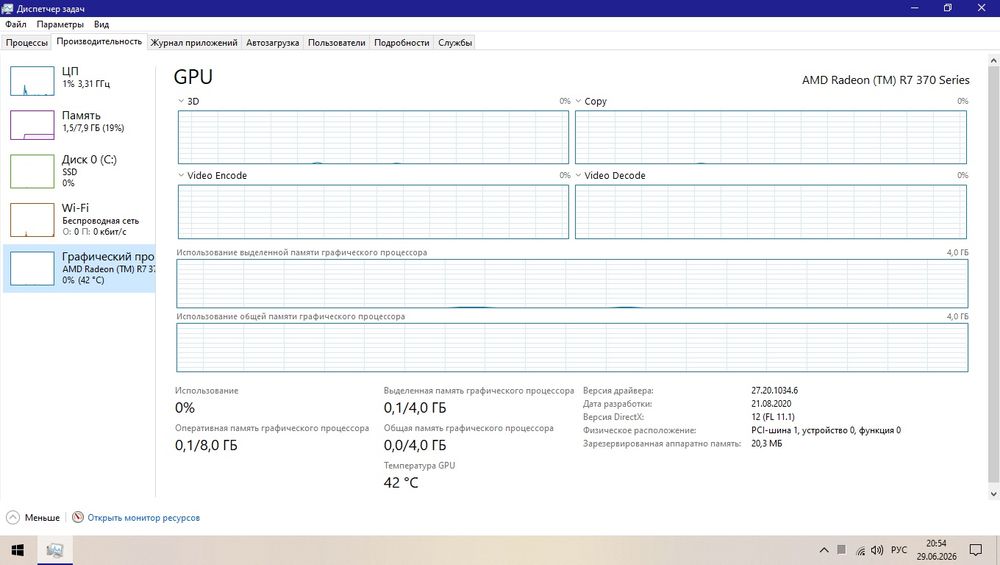Click the large GPU heading
Image resolution: width=1000 pixels, height=565 pixels.
193,77
